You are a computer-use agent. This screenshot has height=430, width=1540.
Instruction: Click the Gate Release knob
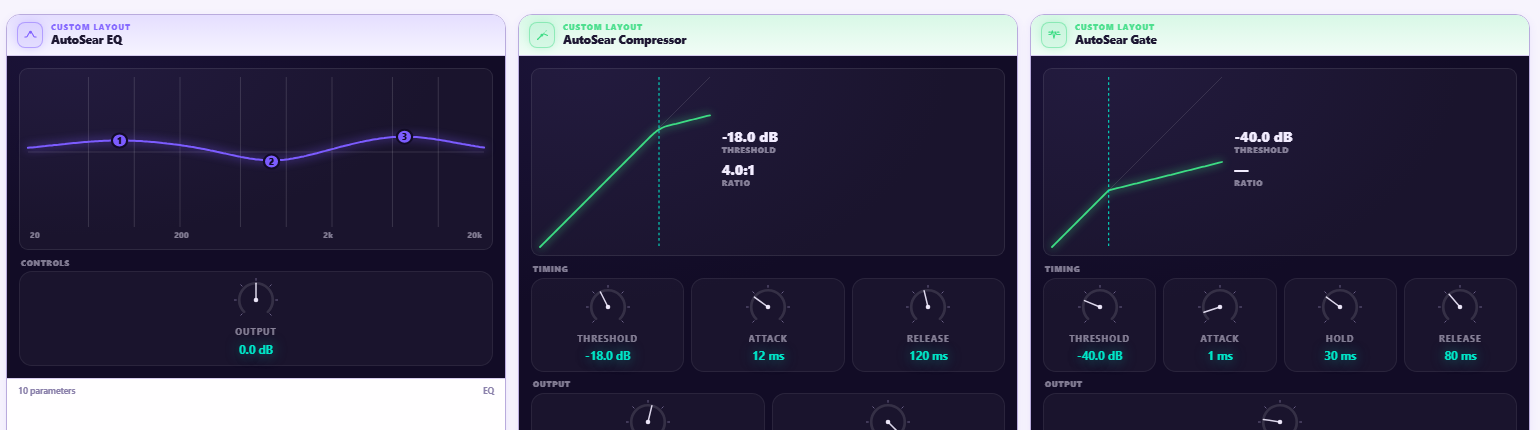[x=1460, y=306]
